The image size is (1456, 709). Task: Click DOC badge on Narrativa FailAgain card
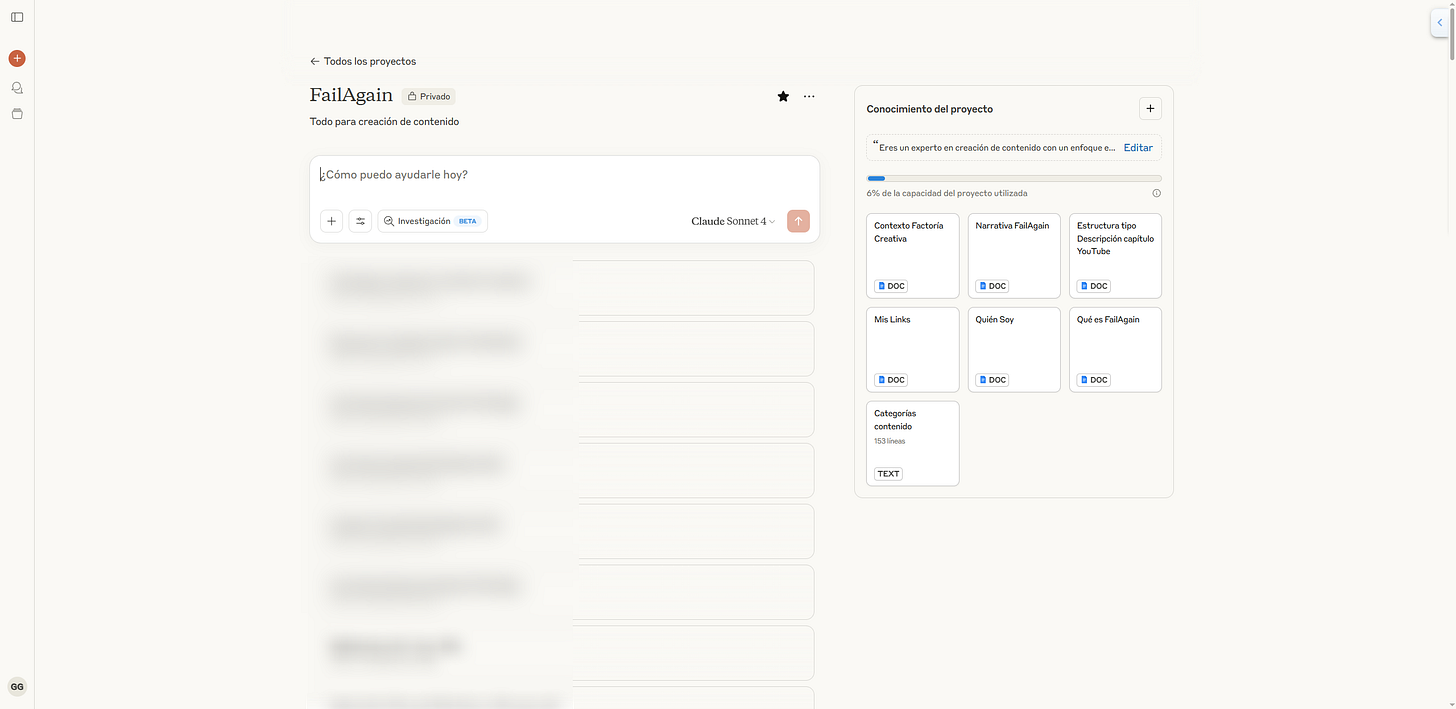(x=992, y=286)
